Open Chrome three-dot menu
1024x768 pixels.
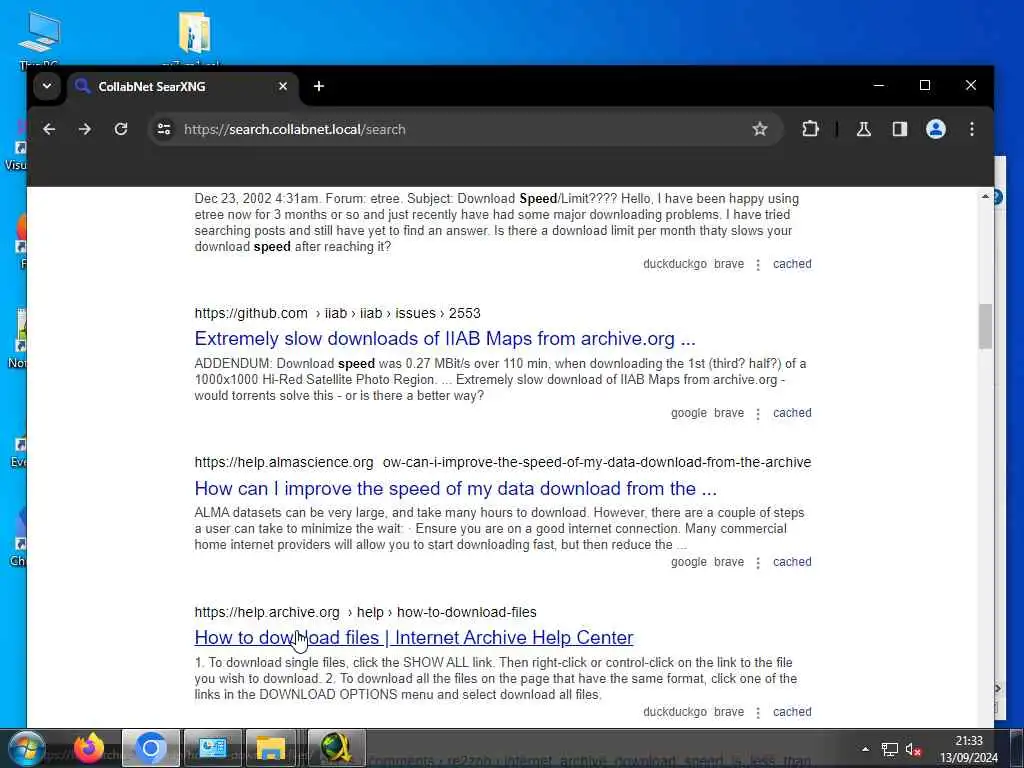click(972, 129)
